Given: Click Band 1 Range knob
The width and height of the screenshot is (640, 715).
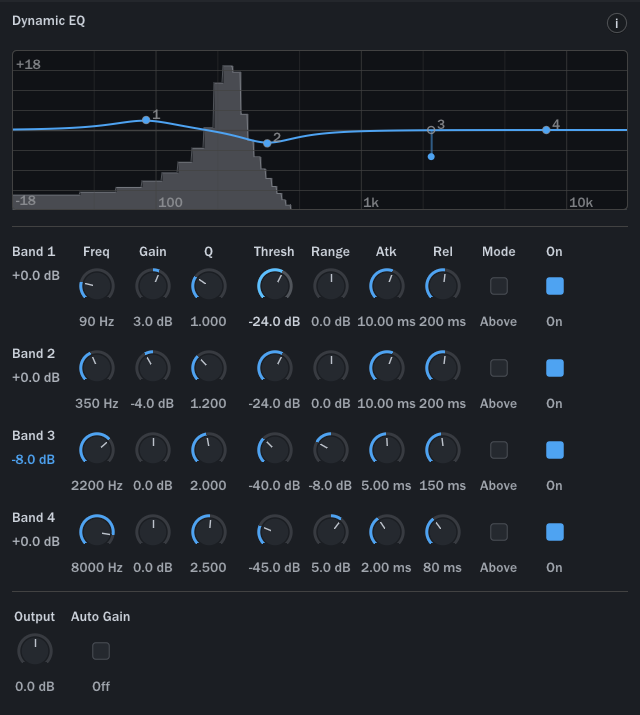Looking at the screenshot, I should point(330,286).
